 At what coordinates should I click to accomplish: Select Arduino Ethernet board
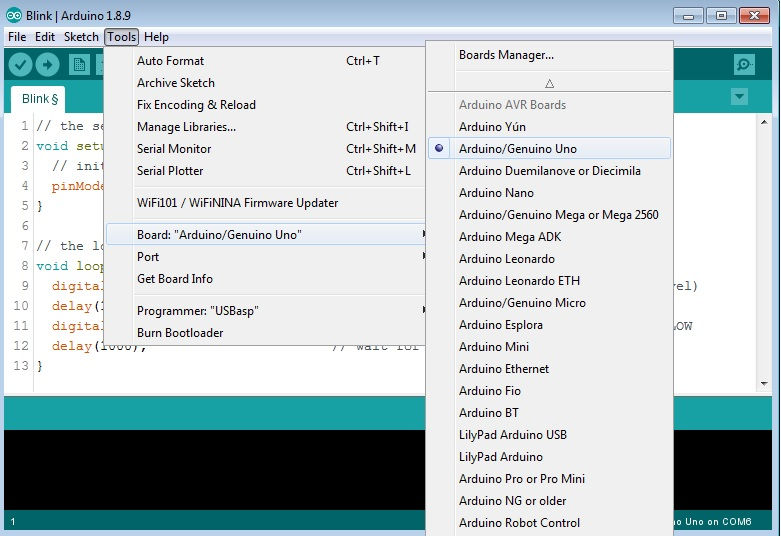[549, 369]
